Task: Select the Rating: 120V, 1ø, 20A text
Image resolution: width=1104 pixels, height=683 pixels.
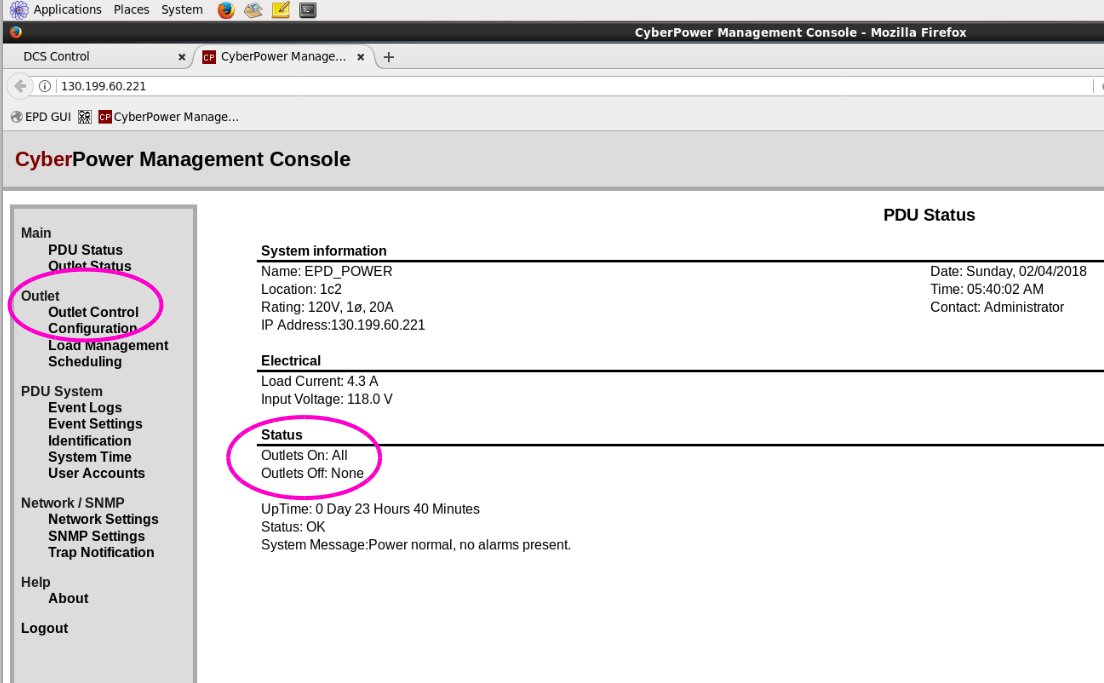Action: [327, 307]
